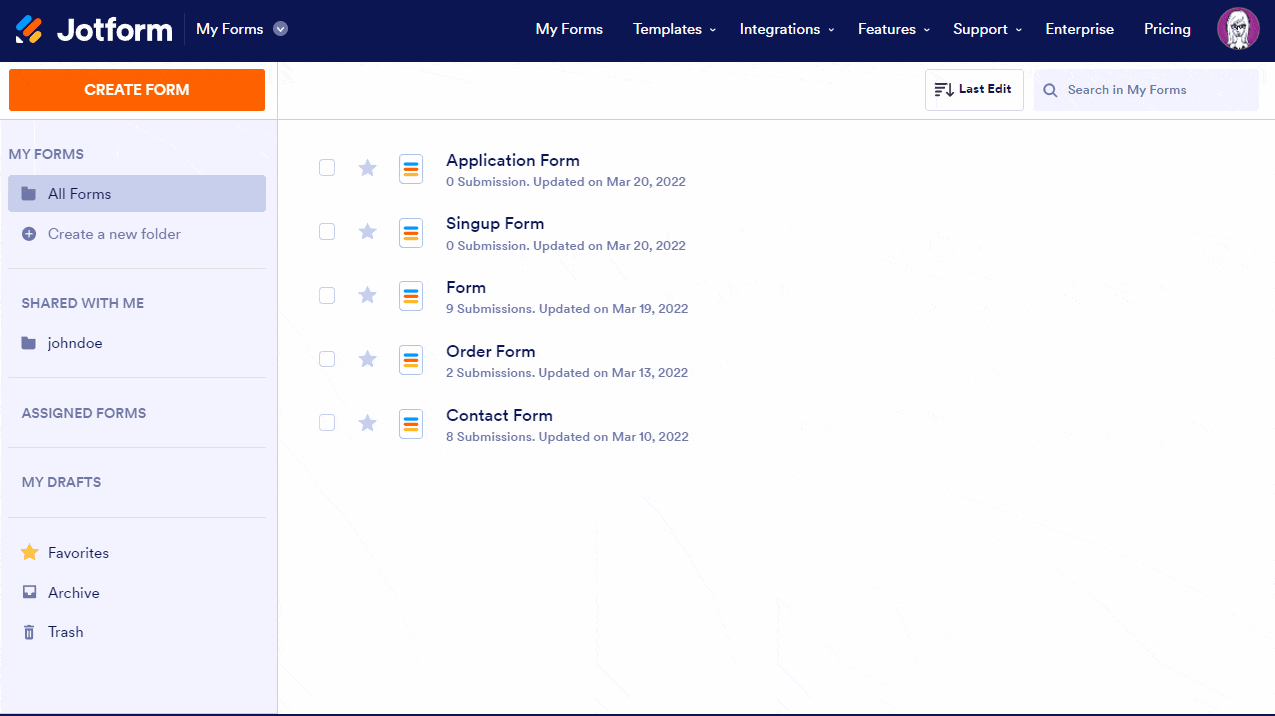Screen dimensions: 1275x716
Task: Click the SHARED WITH ME heading
Action: (x=83, y=303)
